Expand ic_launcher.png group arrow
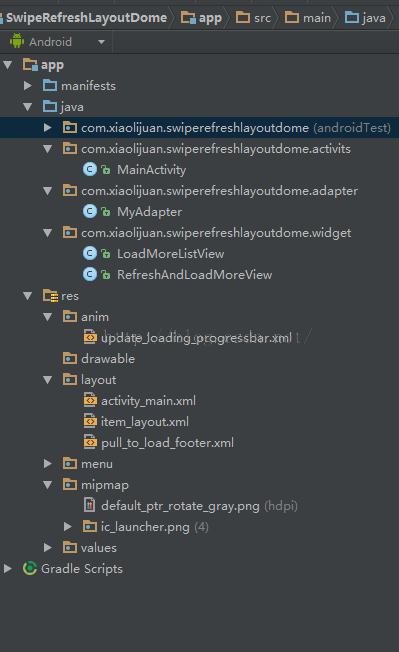 pyautogui.click(x=68, y=527)
